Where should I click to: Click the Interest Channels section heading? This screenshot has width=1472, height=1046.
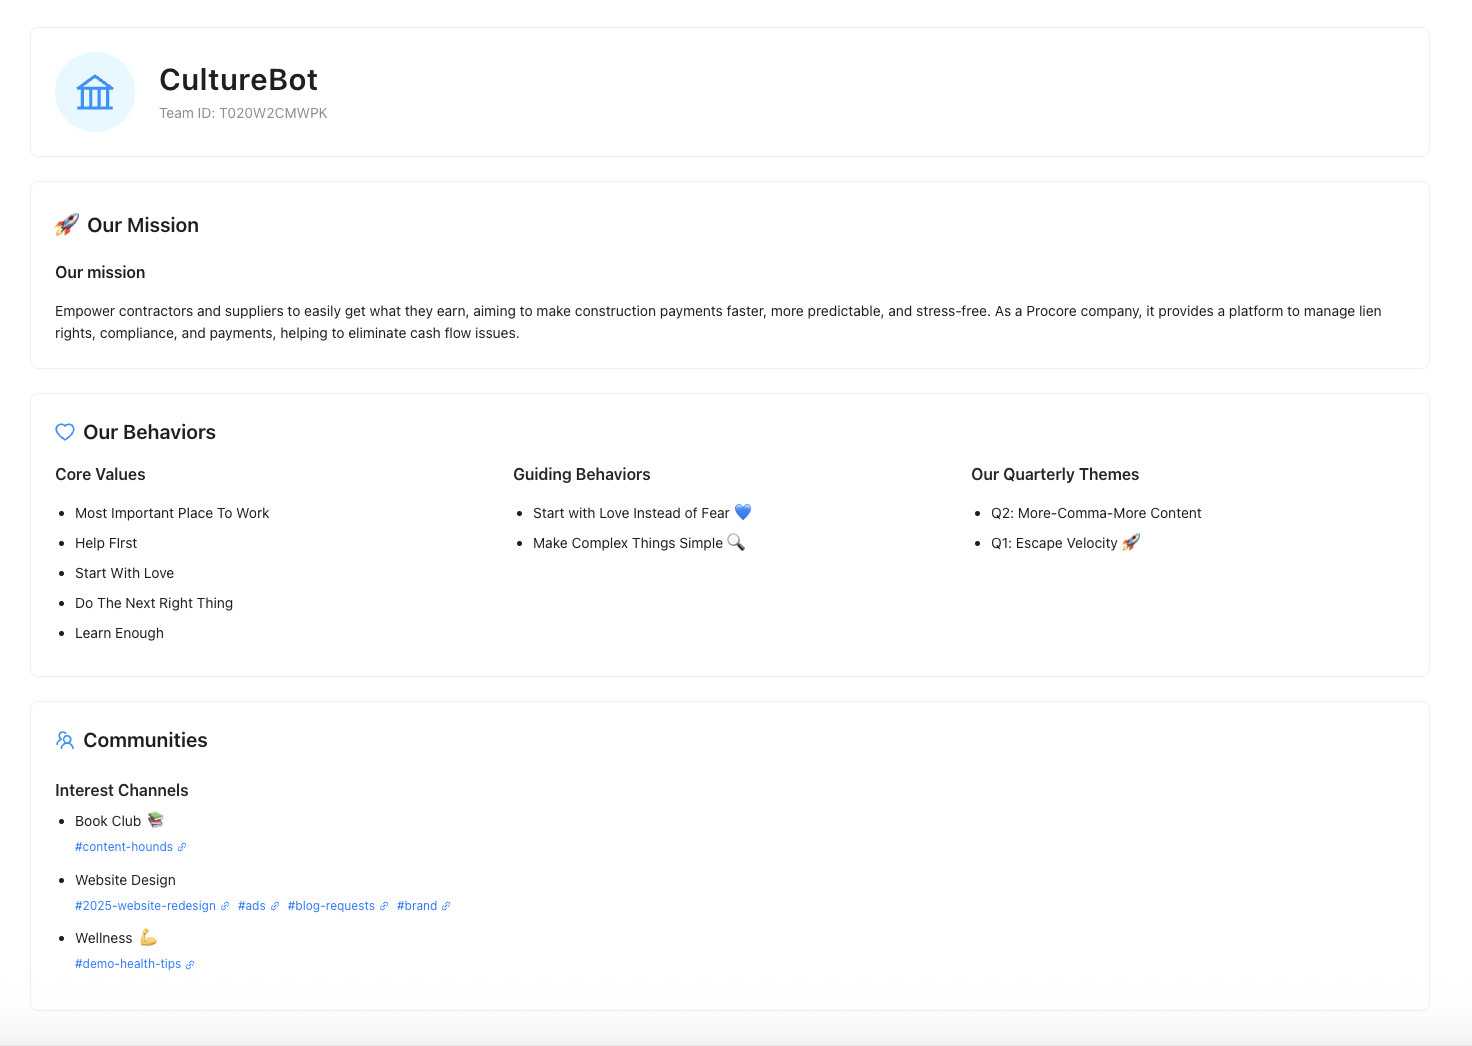point(122,790)
